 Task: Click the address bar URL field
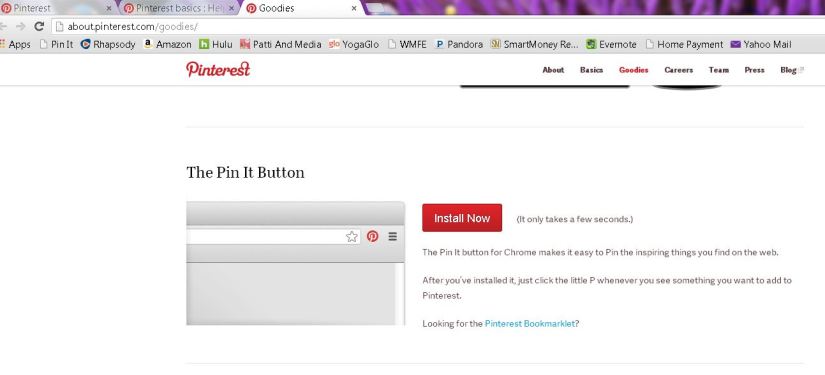point(437,26)
